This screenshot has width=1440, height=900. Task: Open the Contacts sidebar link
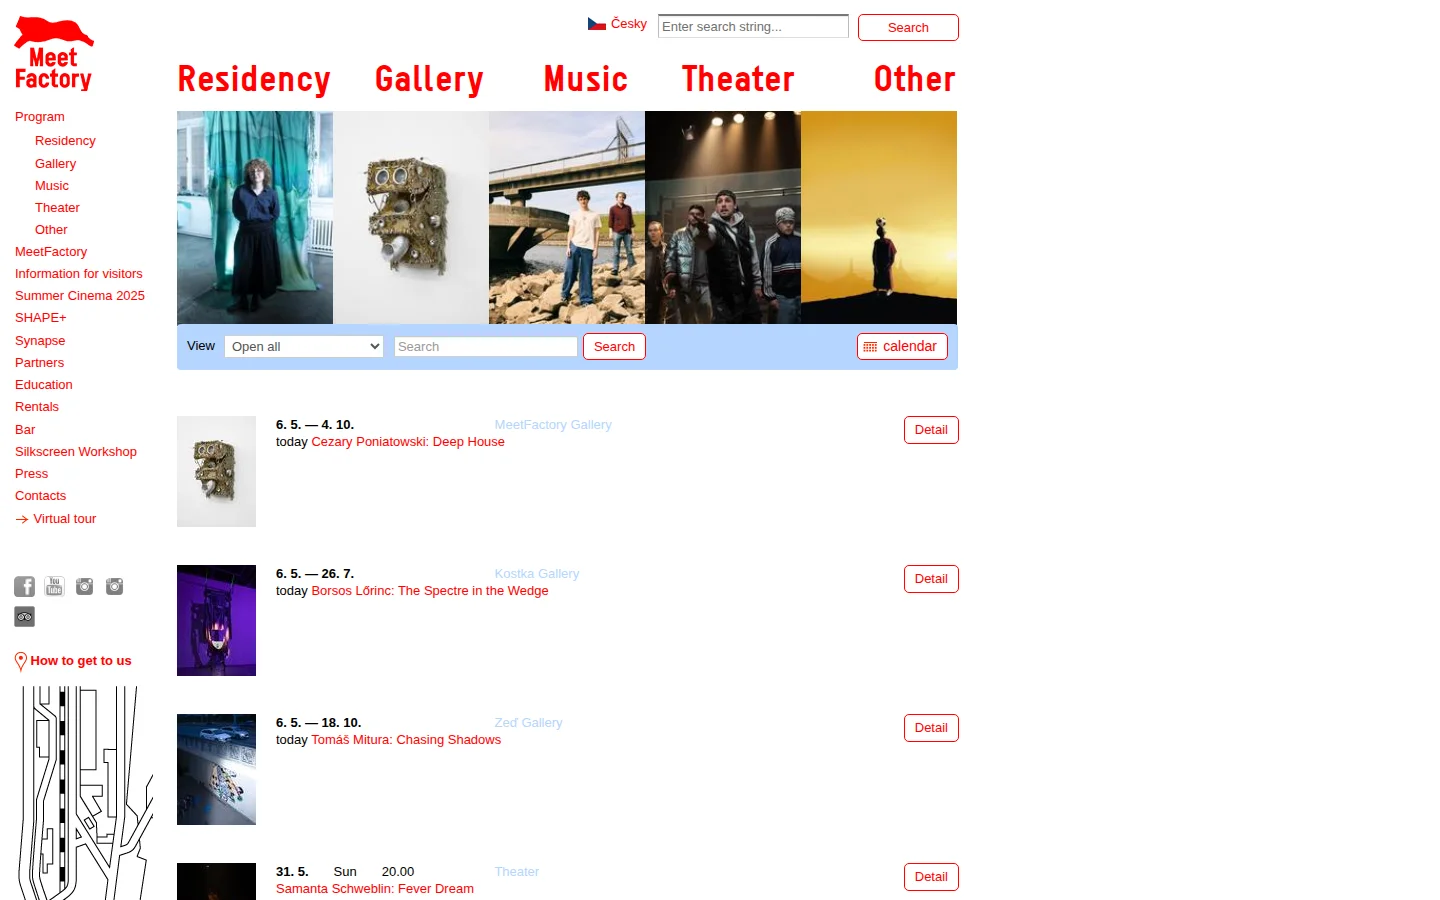coord(40,496)
